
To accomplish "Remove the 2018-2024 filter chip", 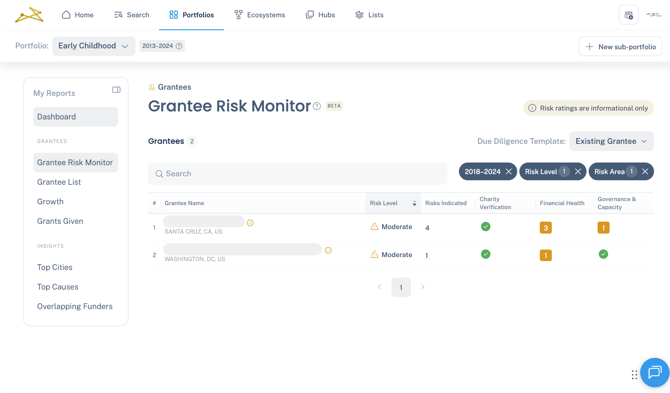I will tap(508, 171).
